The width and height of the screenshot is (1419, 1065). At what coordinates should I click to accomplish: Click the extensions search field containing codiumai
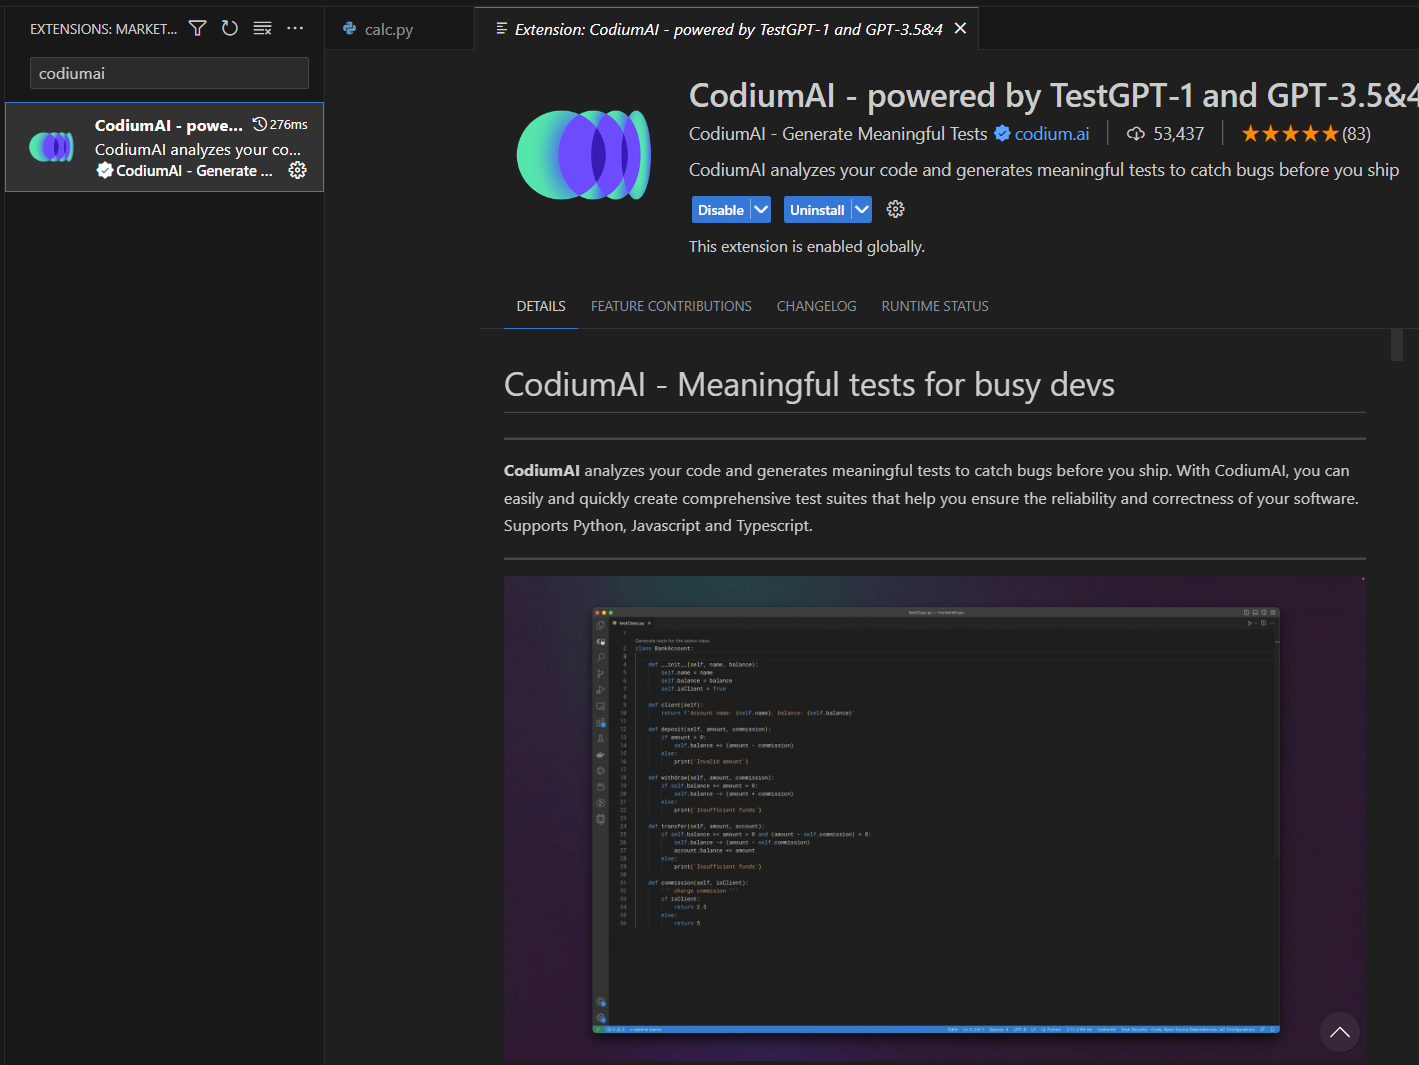[x=169, y=73]
